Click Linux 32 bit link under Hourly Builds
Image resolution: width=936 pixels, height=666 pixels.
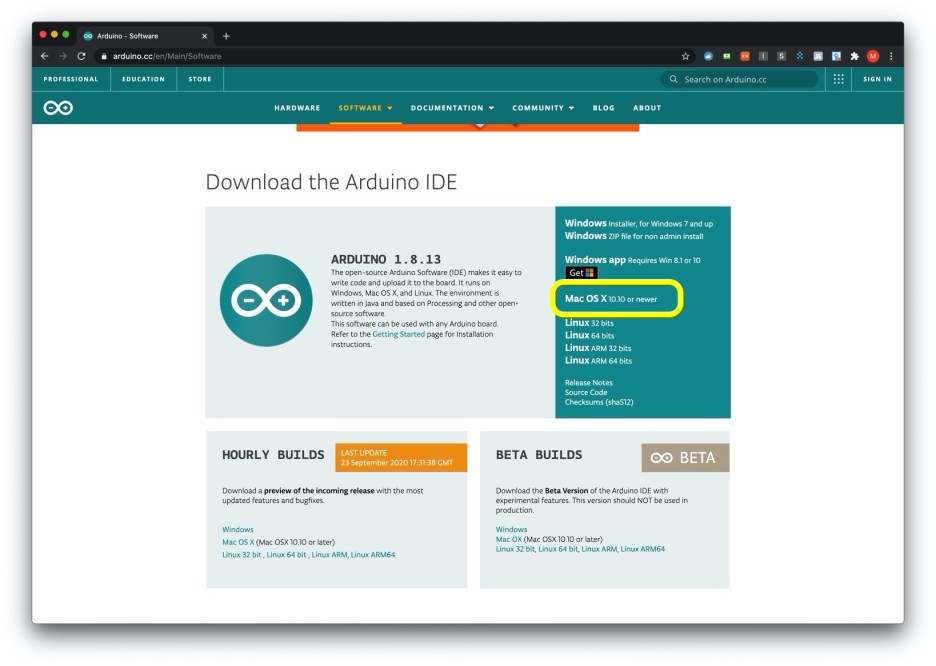(242, 554)
